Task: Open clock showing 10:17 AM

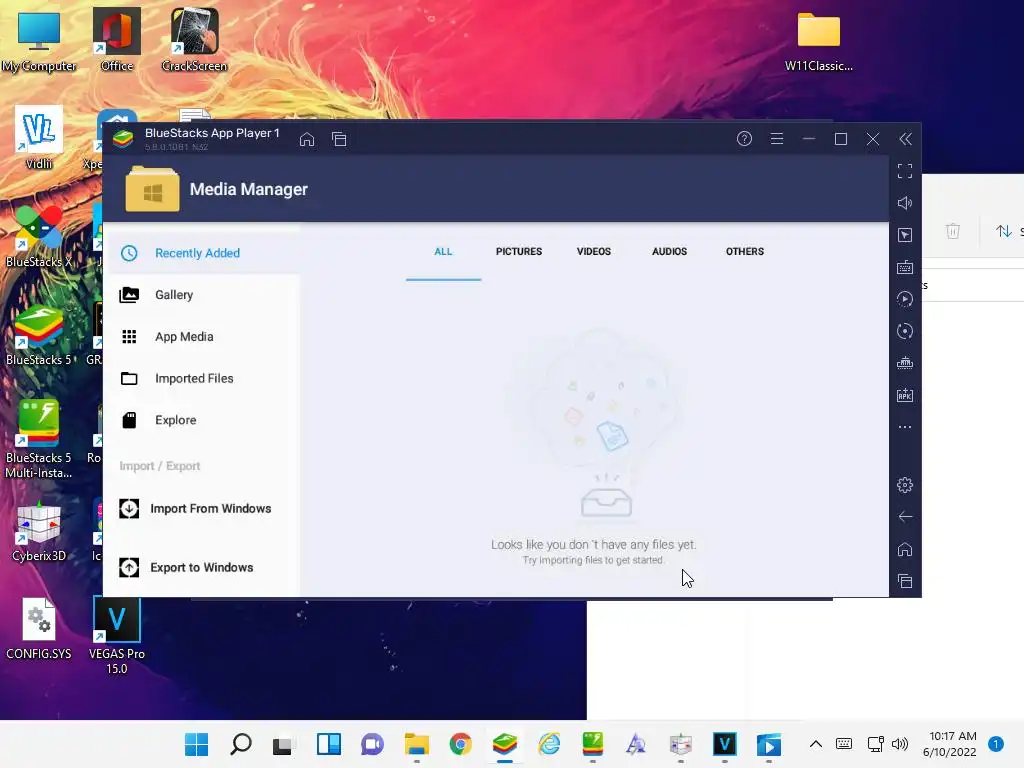Action: pyautogui.click(x=950, y=744)
